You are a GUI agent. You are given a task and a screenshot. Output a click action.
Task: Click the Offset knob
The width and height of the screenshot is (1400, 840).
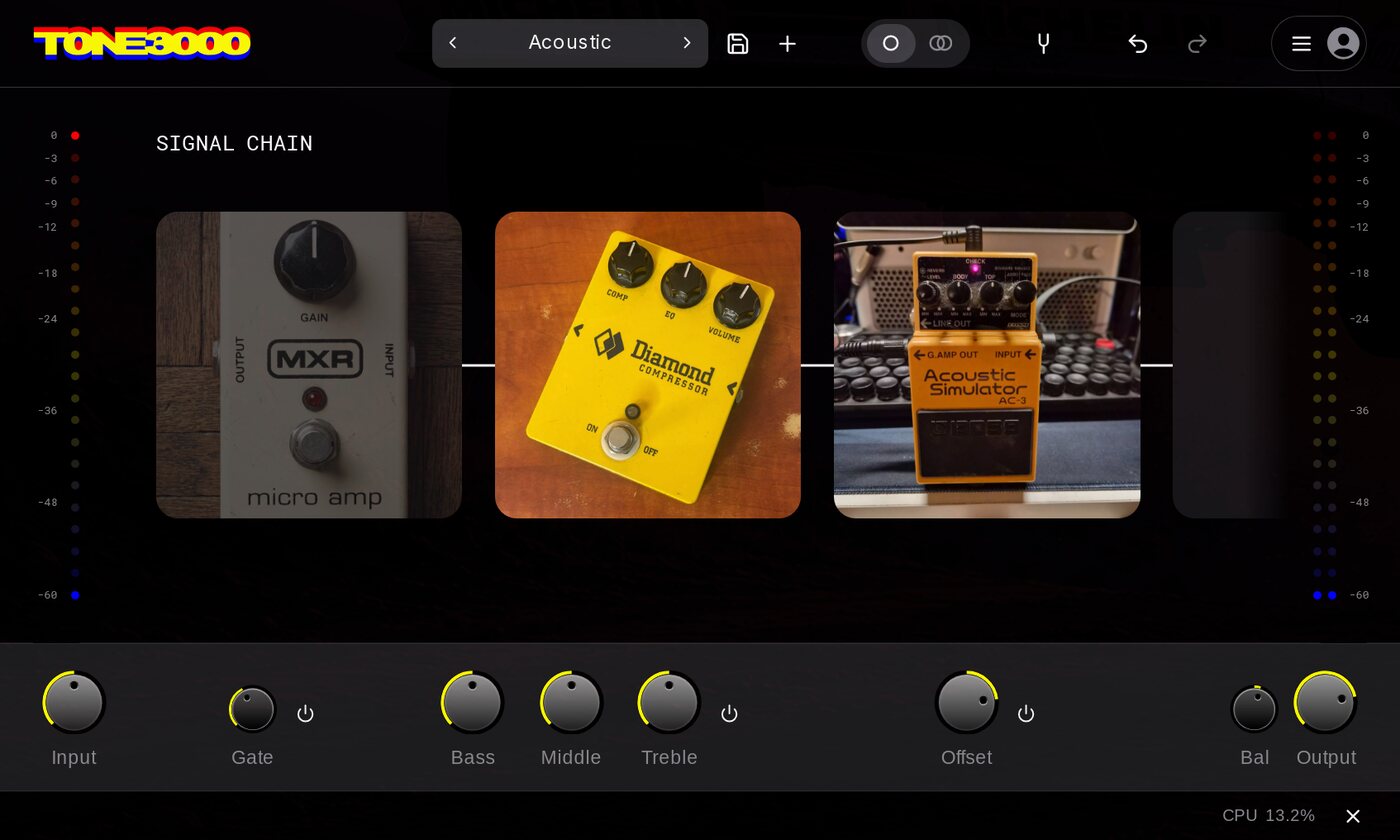(x=966, y=702)
